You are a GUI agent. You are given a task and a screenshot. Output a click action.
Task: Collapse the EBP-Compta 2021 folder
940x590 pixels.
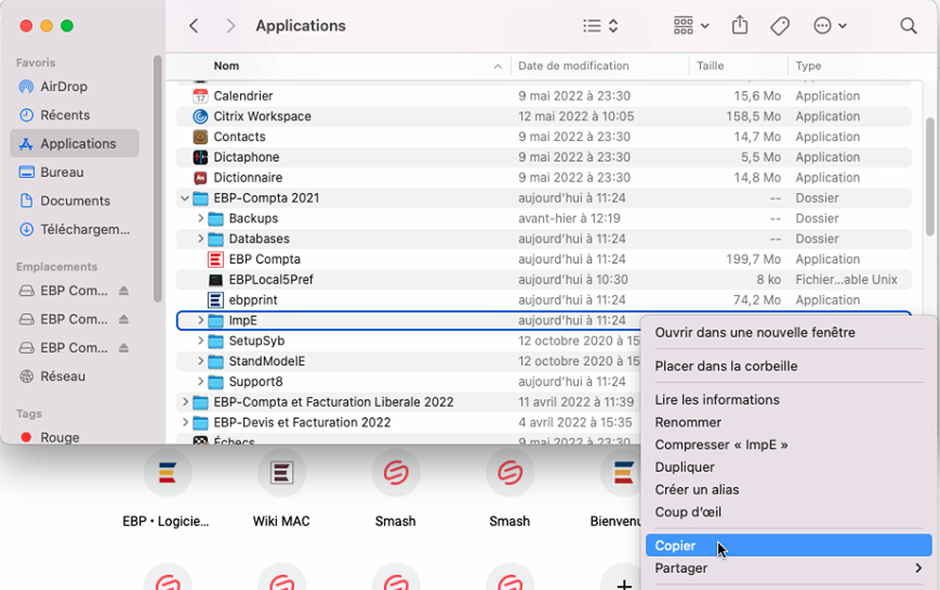[x=185, y=198]
